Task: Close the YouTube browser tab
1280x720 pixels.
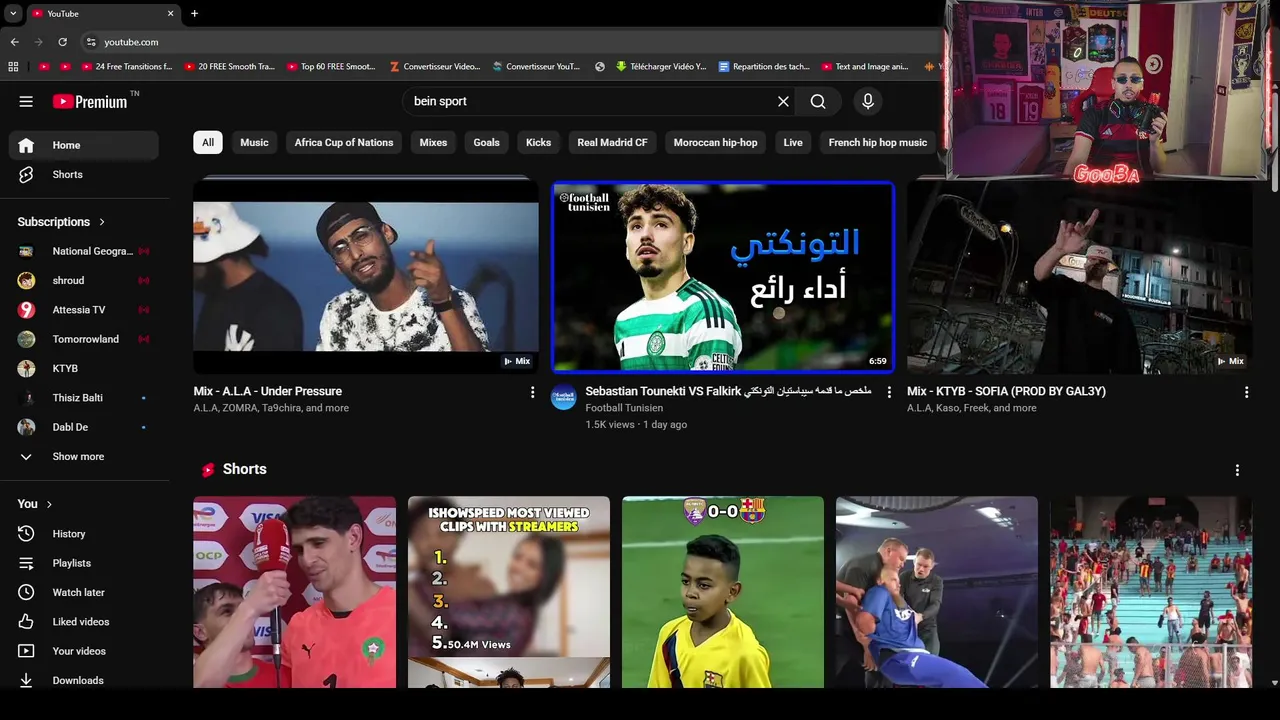Action: point(170,13)
